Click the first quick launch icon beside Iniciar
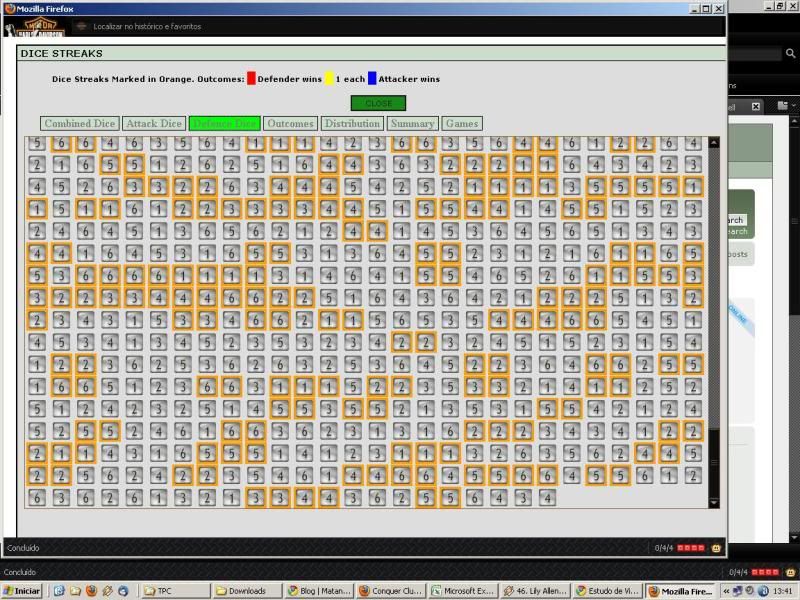 pyautogui.click(x=59, y=591)
